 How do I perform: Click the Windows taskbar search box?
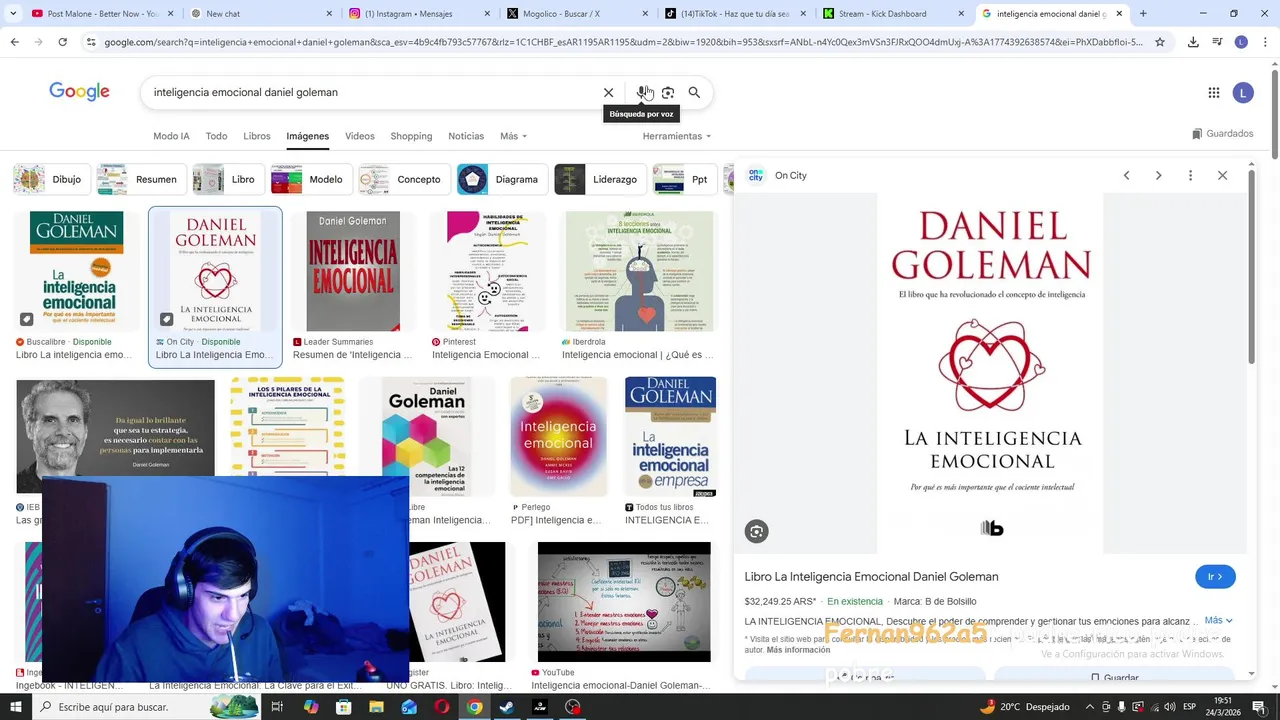pos(148,707)
